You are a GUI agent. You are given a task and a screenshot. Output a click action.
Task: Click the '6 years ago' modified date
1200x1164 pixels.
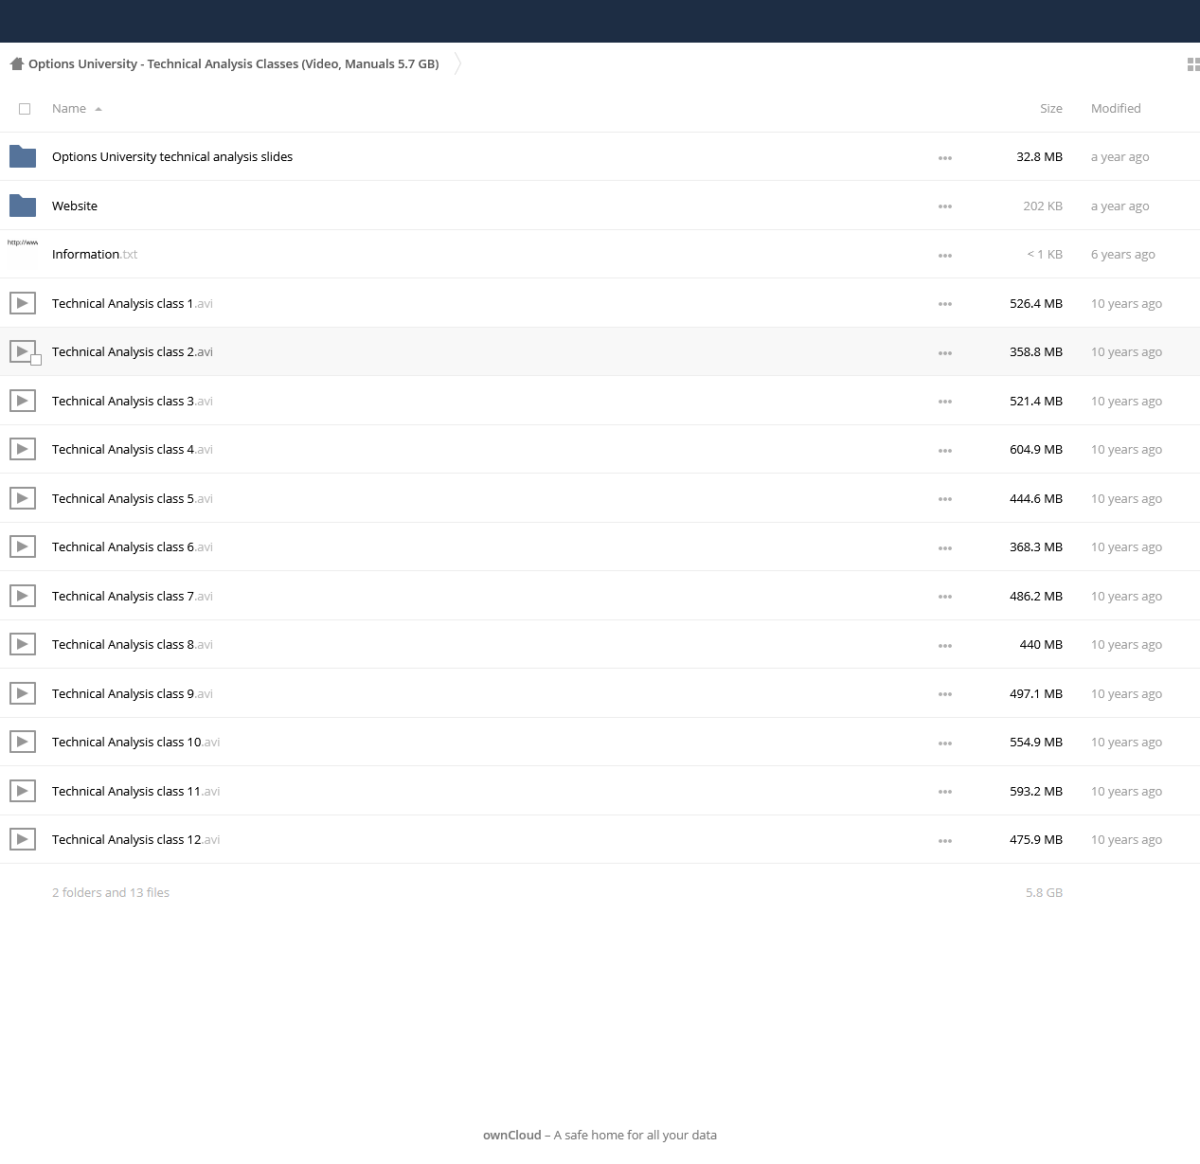pyautogui.click(x=1123, y=254)
